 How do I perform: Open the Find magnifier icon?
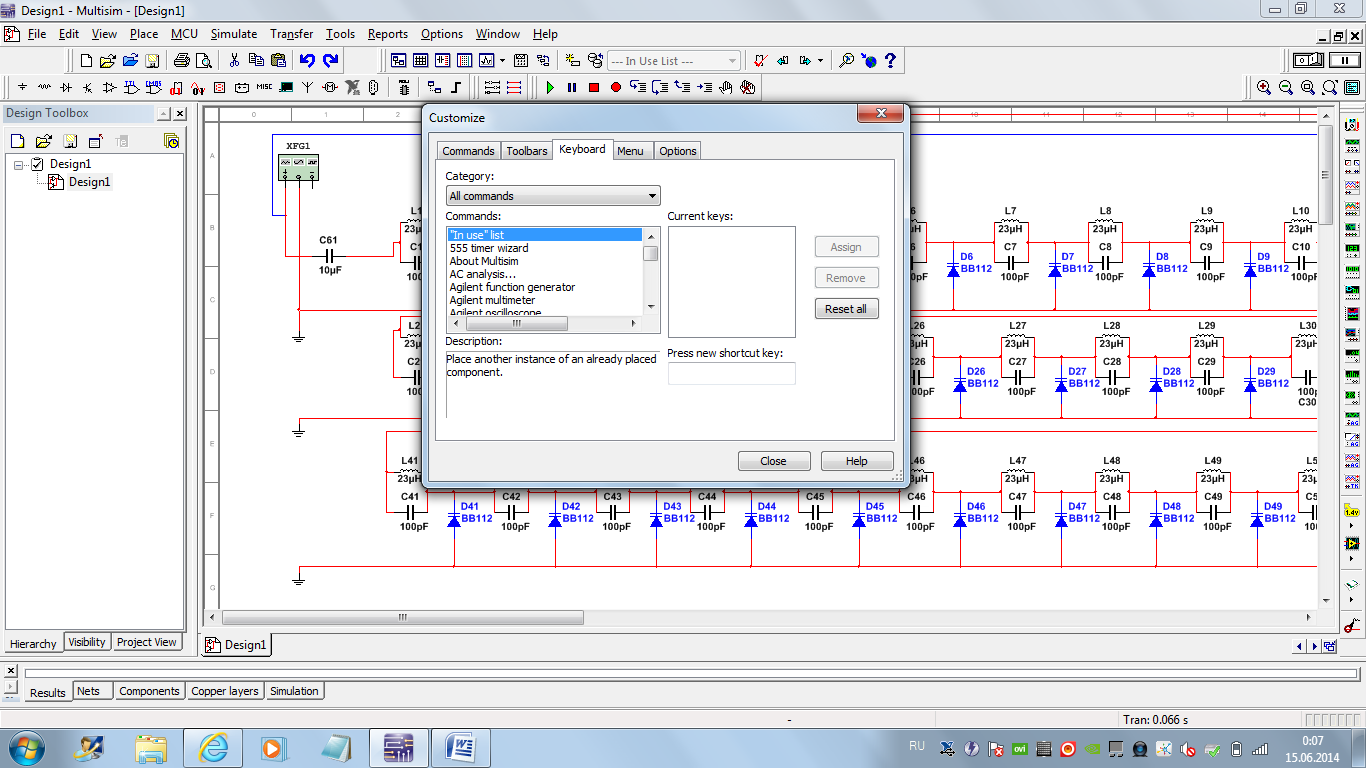pyautogui.click(x=846, y=60)
